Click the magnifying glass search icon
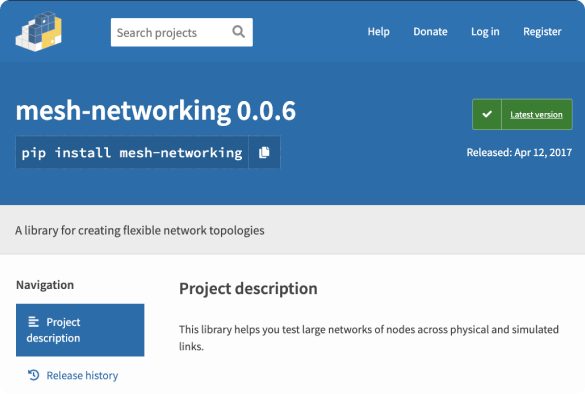This screenshot has width=585, height=394. pyautogui.click(x=238, y=32)
